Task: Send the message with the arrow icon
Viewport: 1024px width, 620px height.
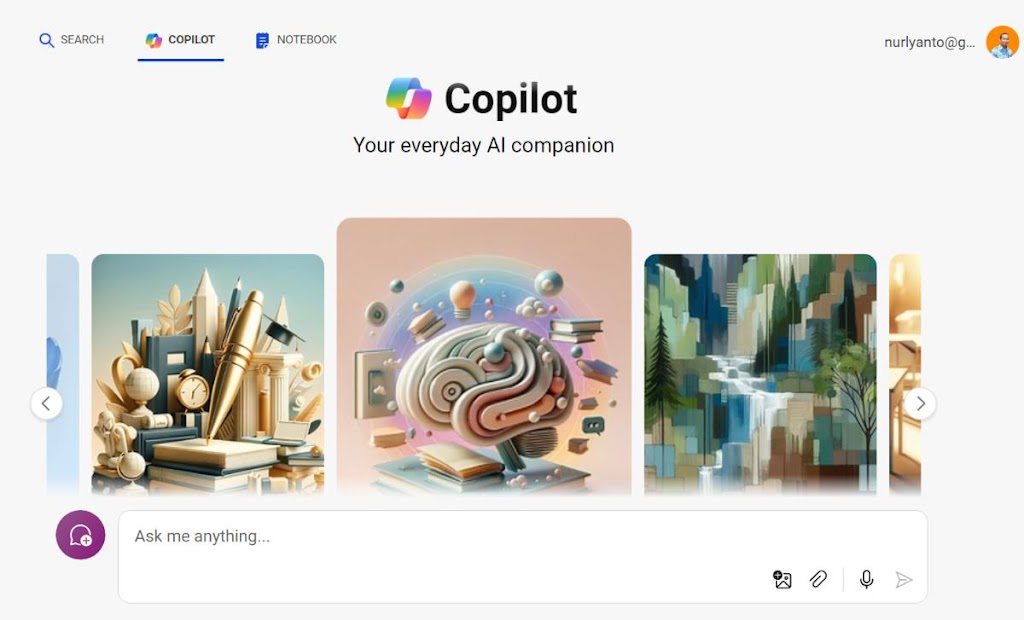Action: click(904, 579)
